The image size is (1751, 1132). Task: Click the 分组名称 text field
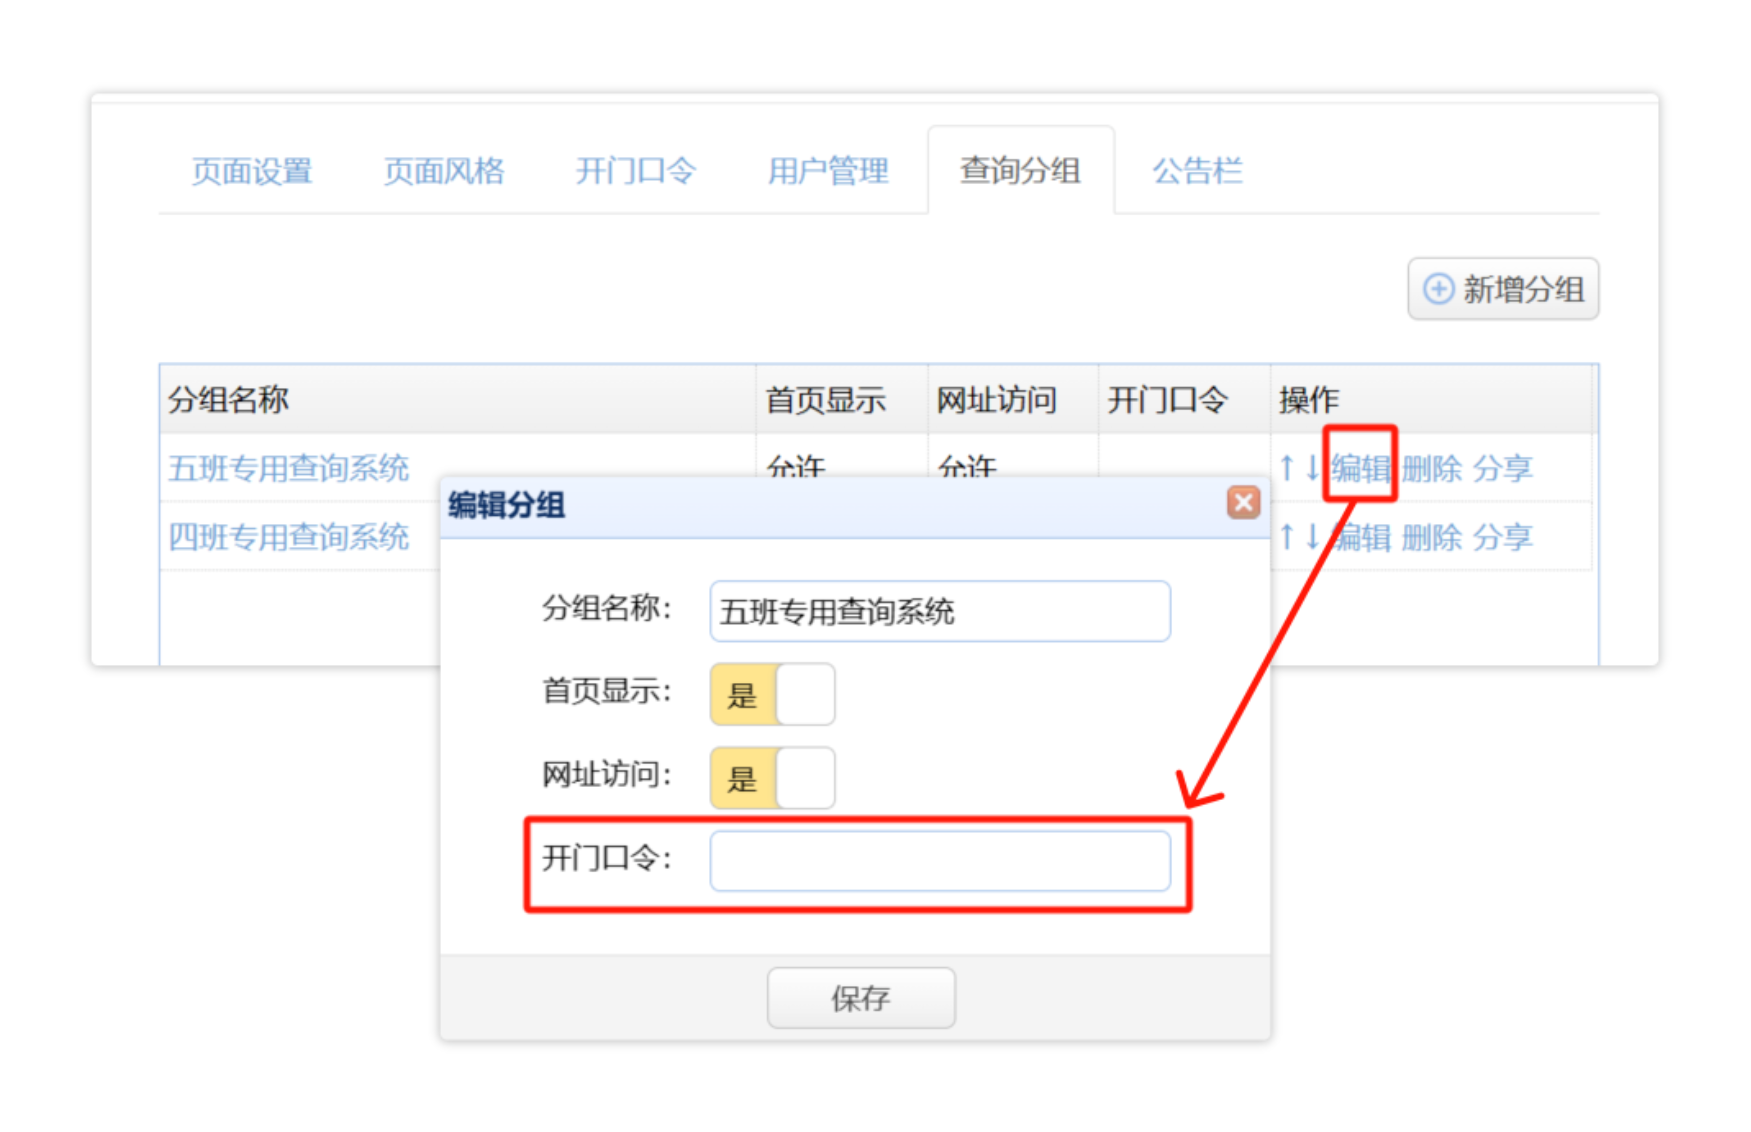pos(939,611)
